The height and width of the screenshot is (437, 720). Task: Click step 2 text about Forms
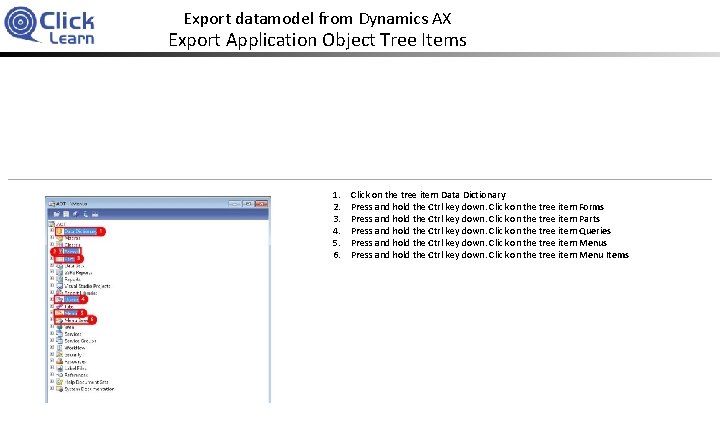click(478, 207)
